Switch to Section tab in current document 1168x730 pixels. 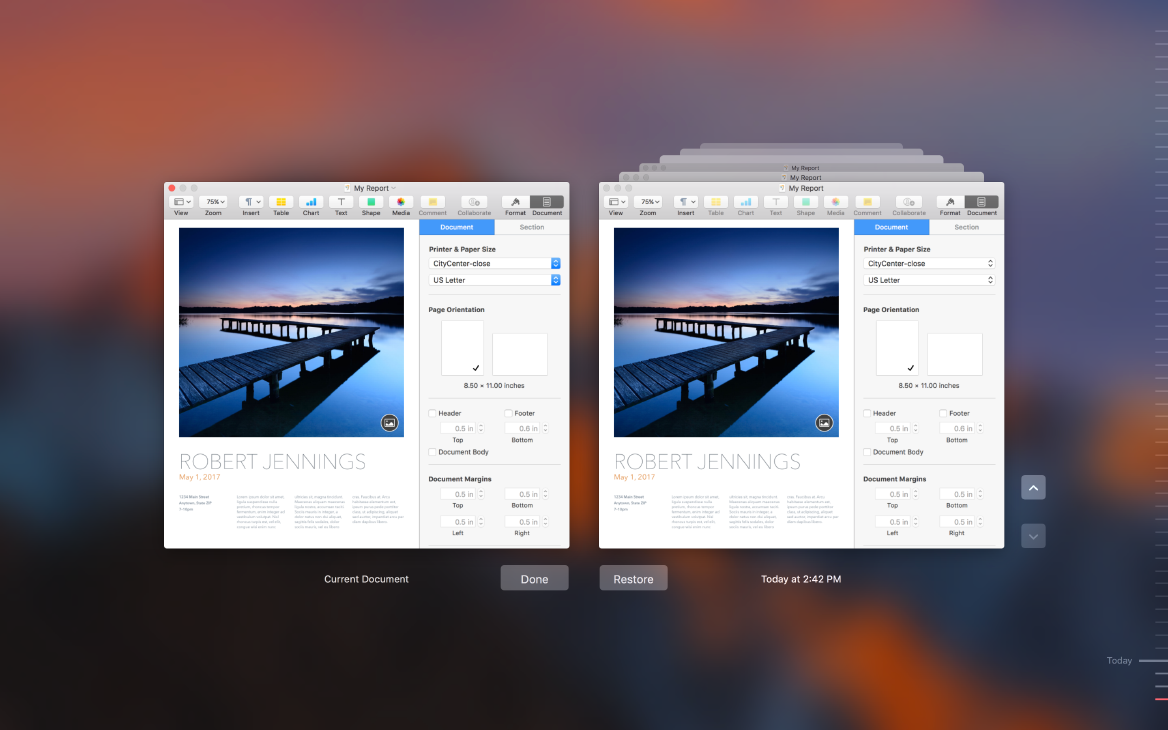point(532,227)
